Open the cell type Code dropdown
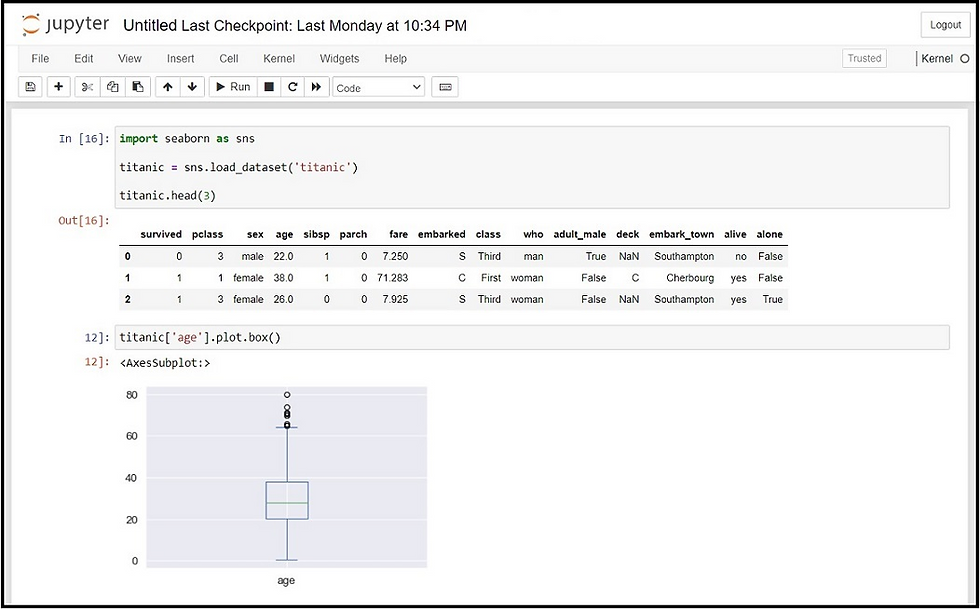980x609 pixels. pyautogui.click(x=378, y=88)
